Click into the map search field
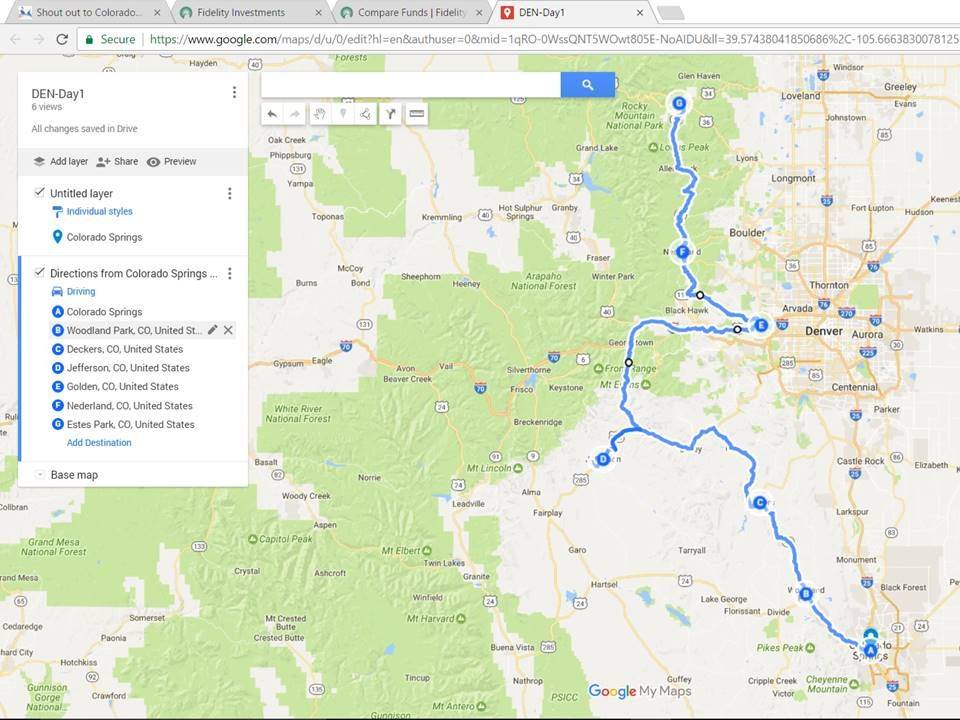The image size is (960, 720). click(x=411, y=84)
